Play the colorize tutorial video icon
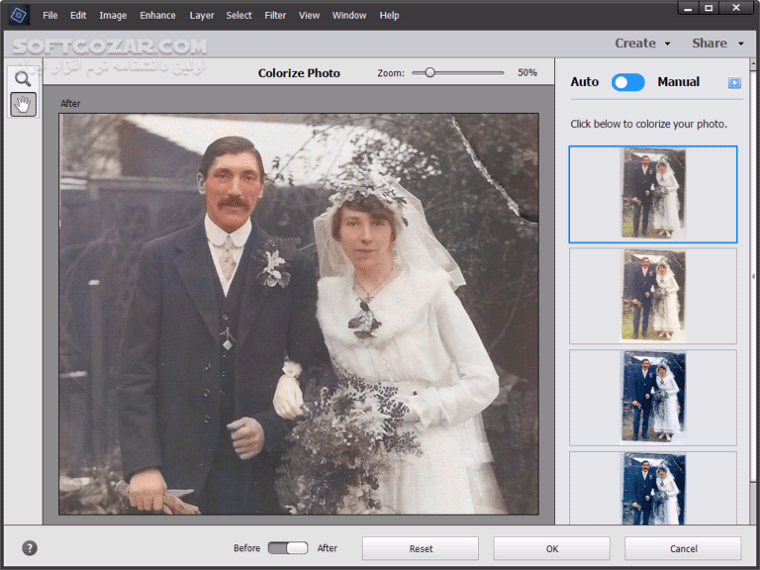 click(734, 83)
